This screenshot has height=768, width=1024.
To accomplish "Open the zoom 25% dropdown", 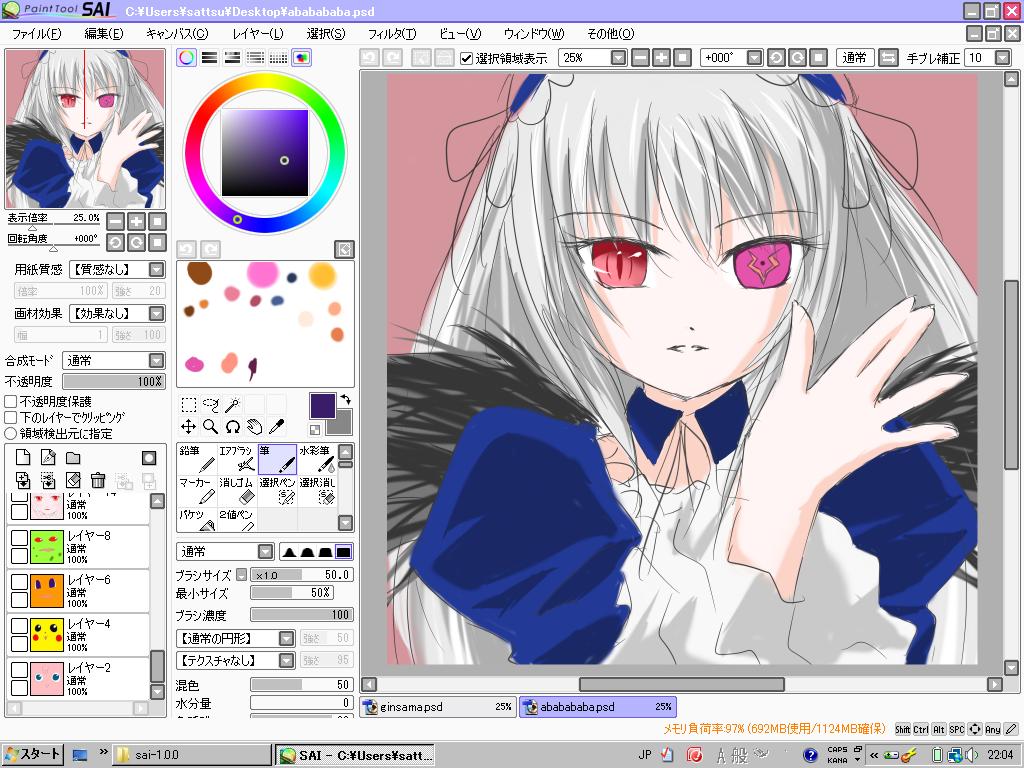I will pyautogui.click(x=618, y=58).
